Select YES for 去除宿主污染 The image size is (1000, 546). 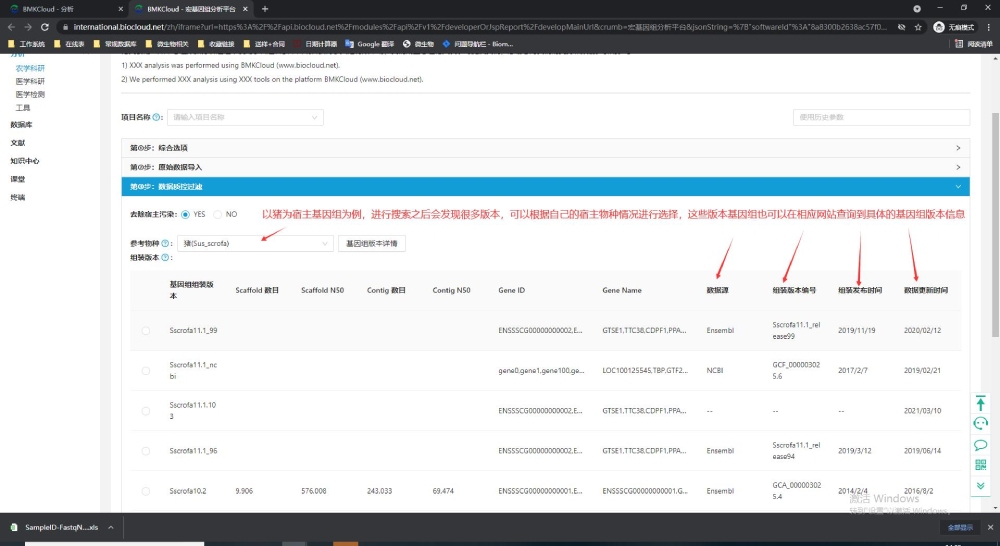(x=186, y=214)
